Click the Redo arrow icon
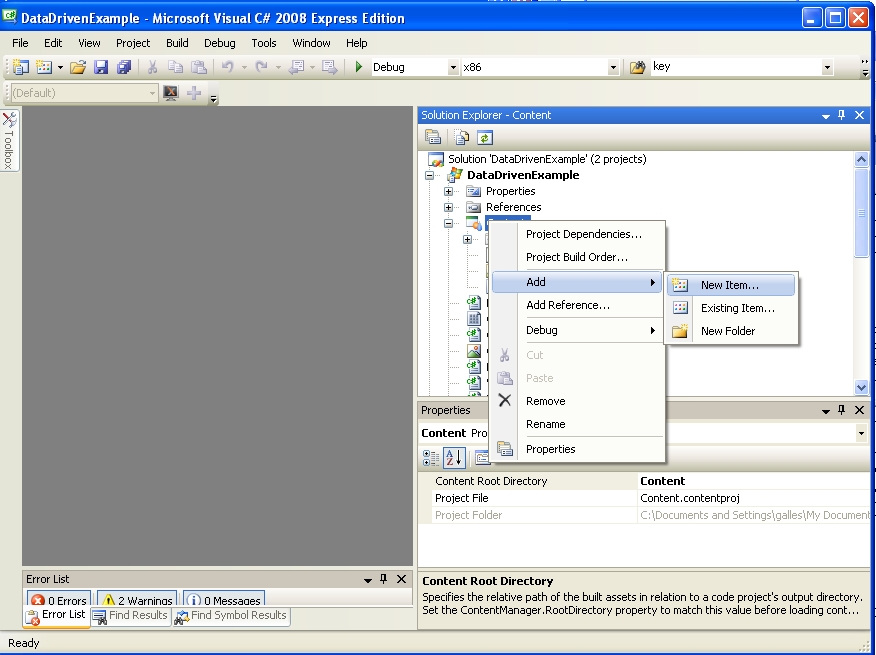Screen dimensions: 876x655 click(261, 67)
